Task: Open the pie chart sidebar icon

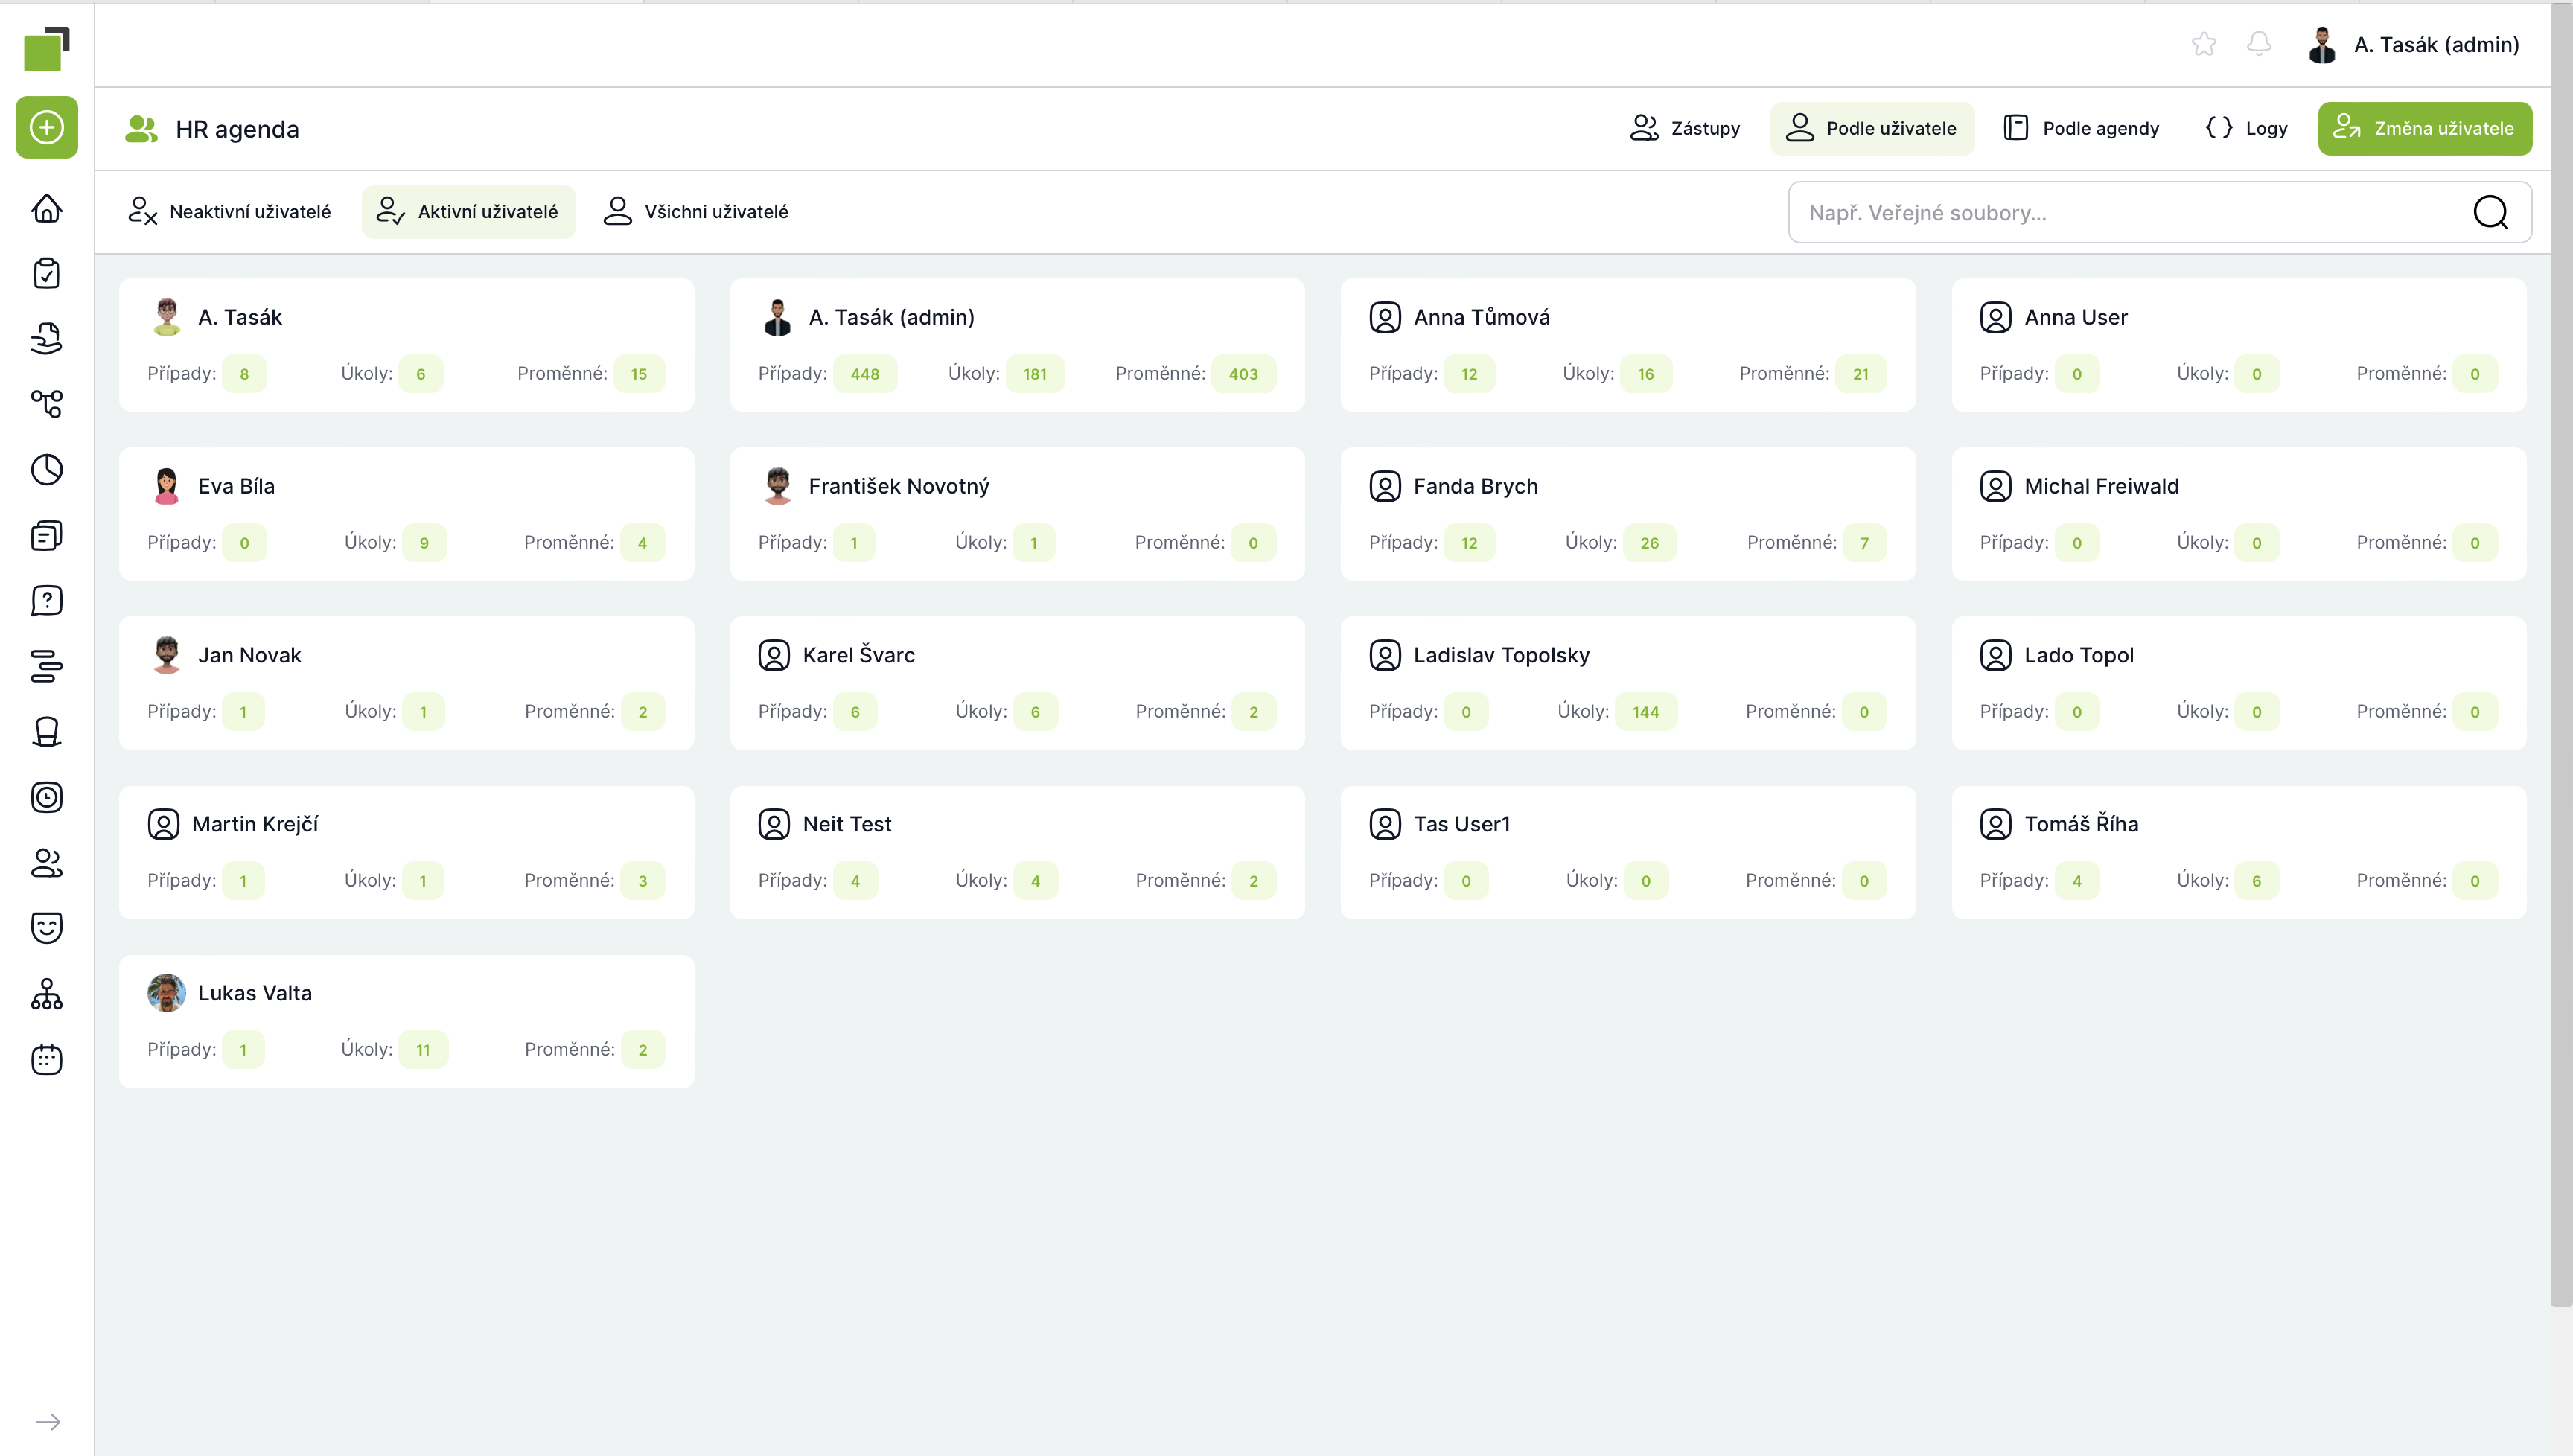Action: pos(46,470)
